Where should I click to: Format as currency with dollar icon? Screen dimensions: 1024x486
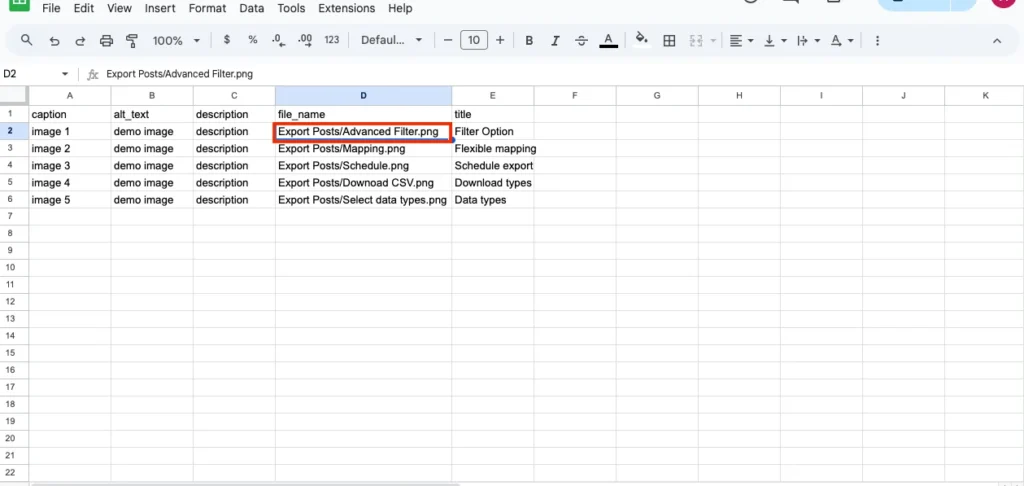227,41
